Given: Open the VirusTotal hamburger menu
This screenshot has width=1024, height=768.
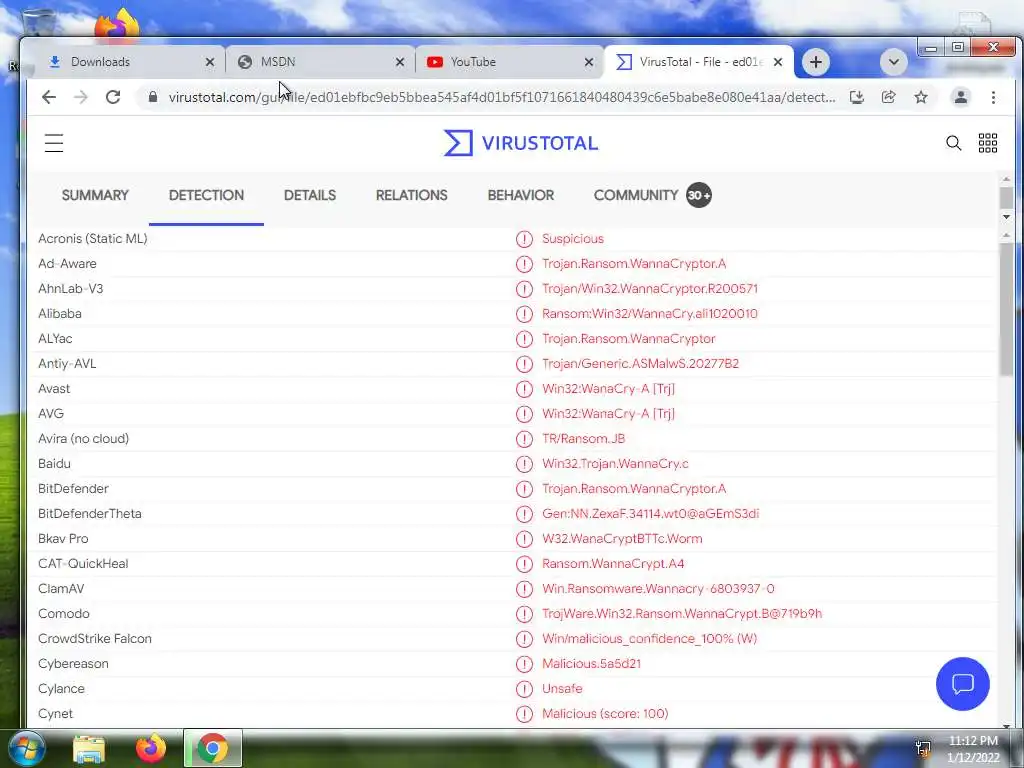Looking at the screenshot, I should (54, 143).
